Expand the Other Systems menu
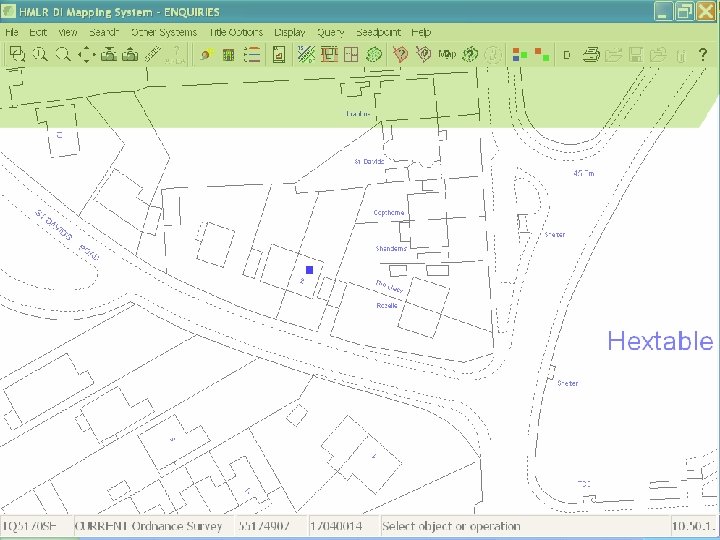 tap(164, 32)
